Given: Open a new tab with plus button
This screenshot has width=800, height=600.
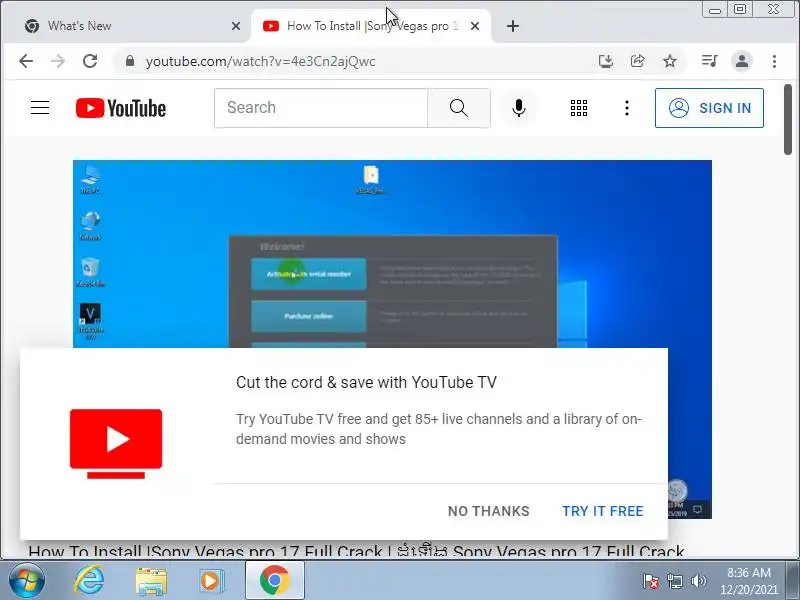Looking at the screenshot, I should [513, 26].
